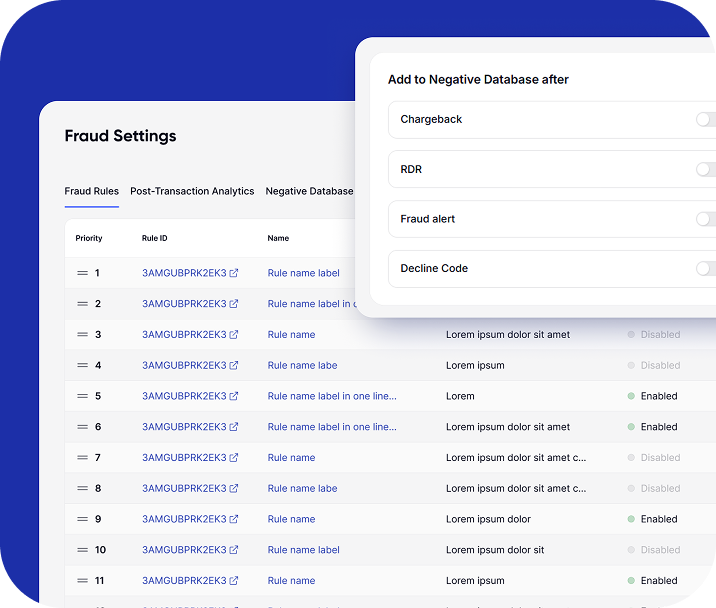Grab the reorder handle of priority 2
716x608 pixels.
click(x=83, y=304)
